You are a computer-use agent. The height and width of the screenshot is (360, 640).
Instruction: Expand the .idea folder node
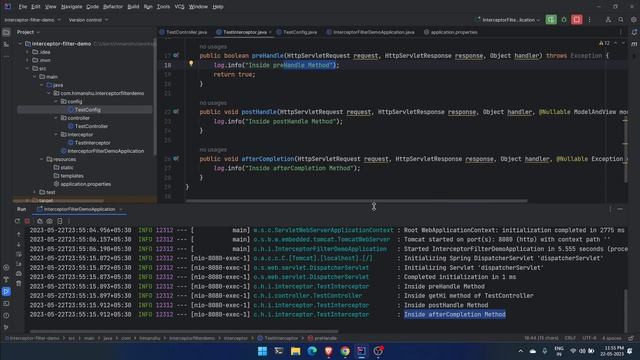pos(27,52)
